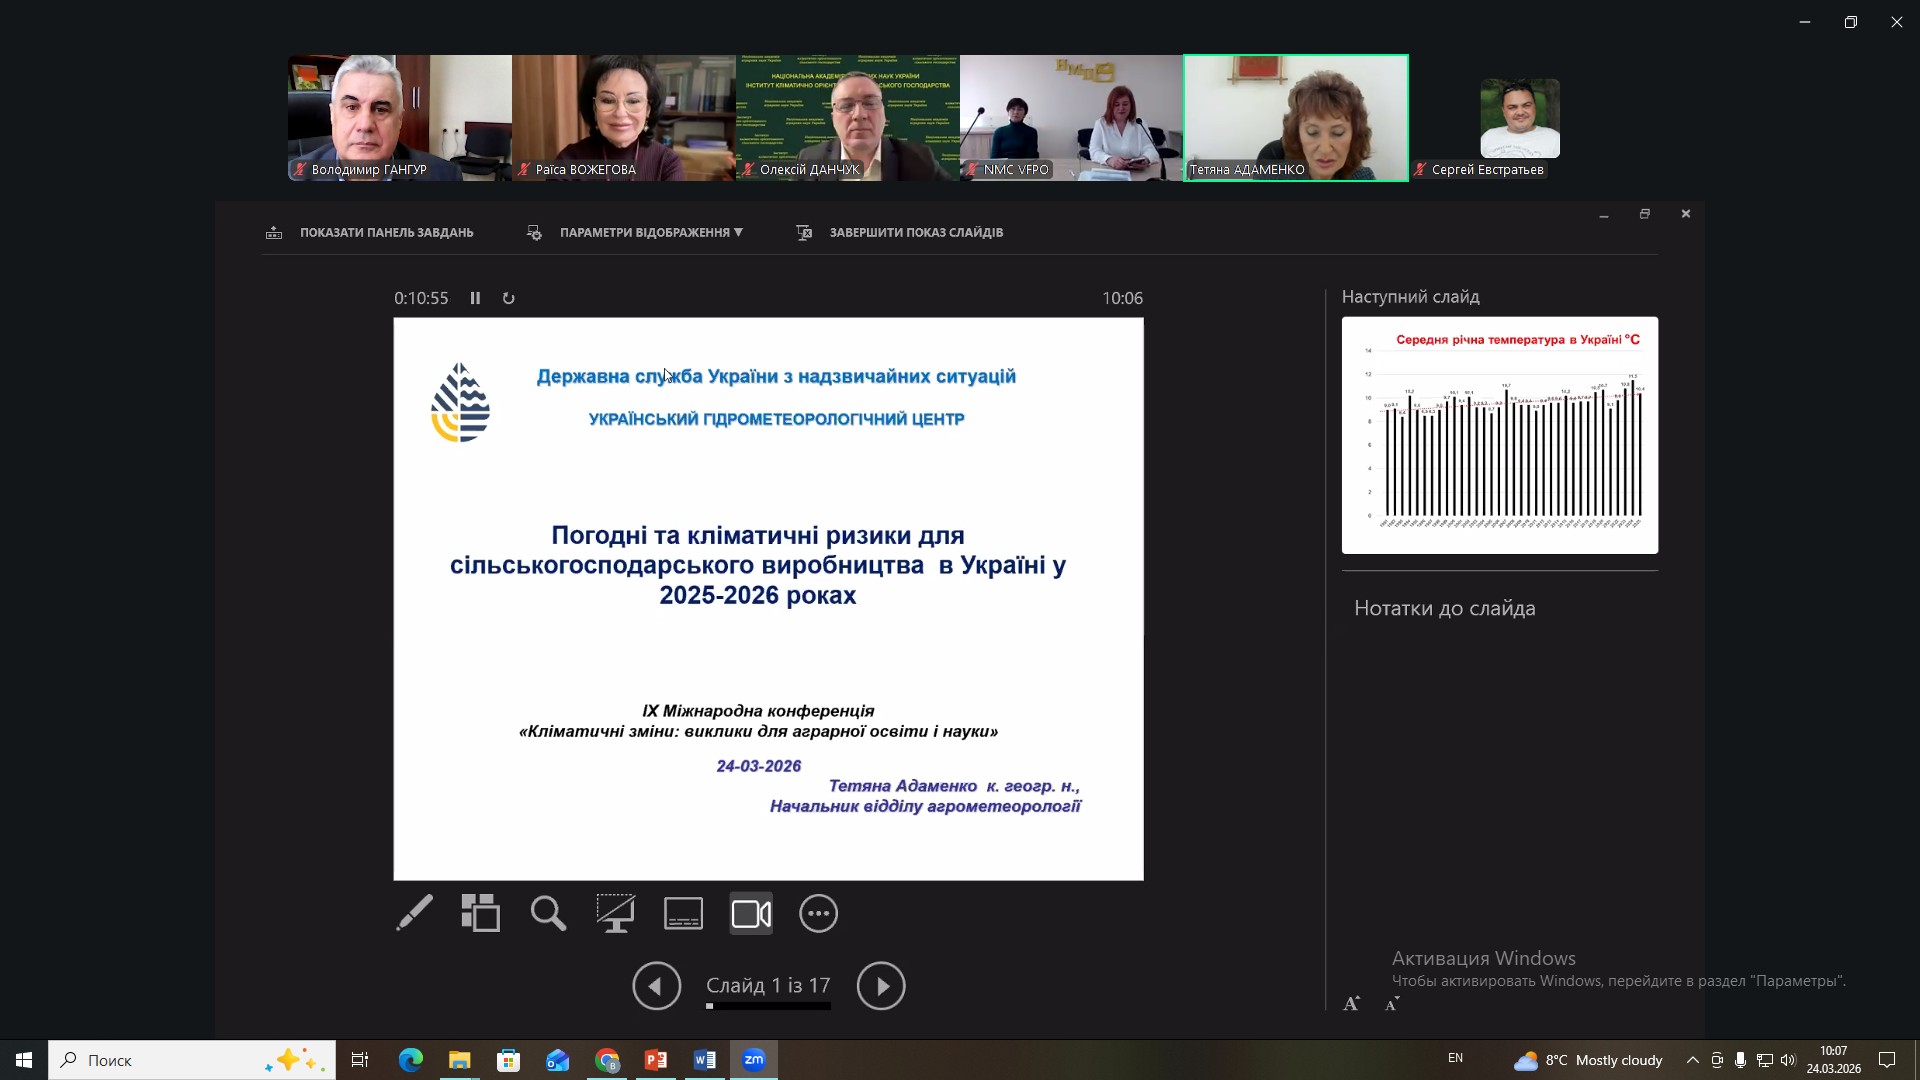Select the pen and laser pointer tool
This screenshot has height=1080, width=1920.
click(x=414, y=913)
